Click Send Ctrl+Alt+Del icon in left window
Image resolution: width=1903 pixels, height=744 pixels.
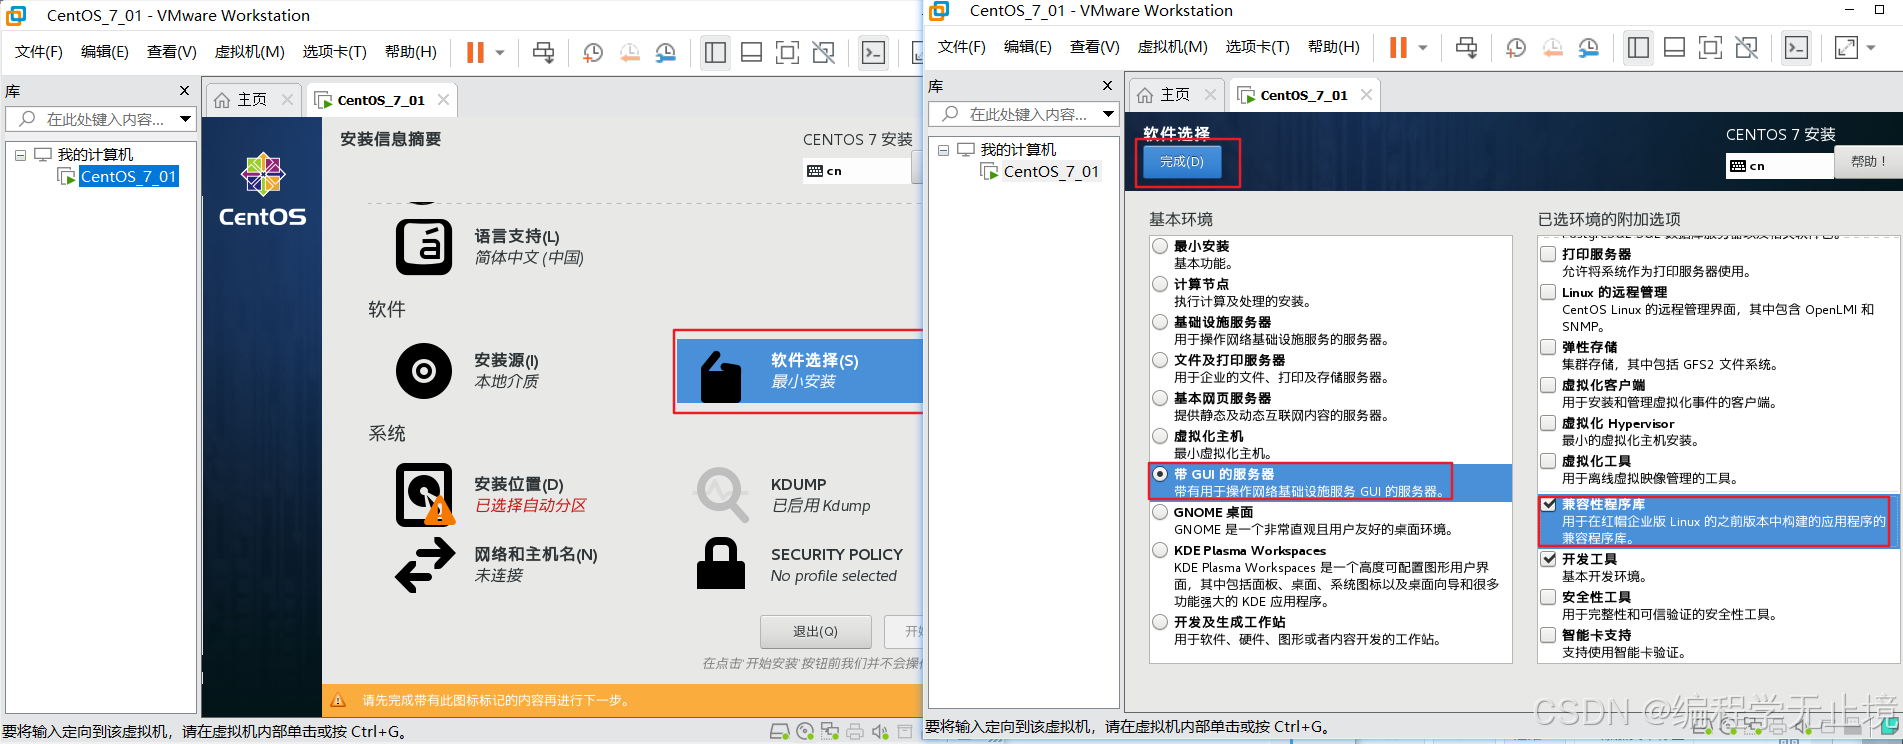pos(543,52)
